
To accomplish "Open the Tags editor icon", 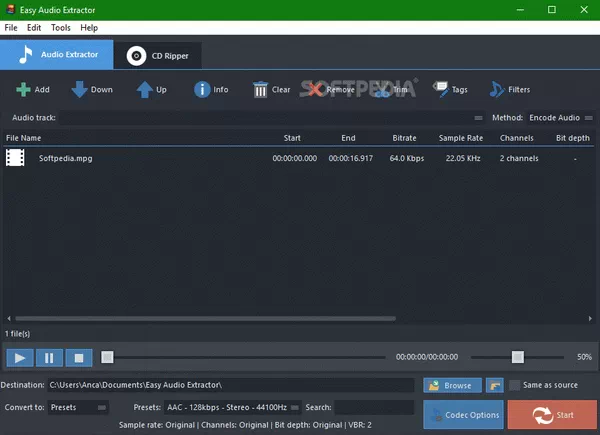I will [441, 89].
